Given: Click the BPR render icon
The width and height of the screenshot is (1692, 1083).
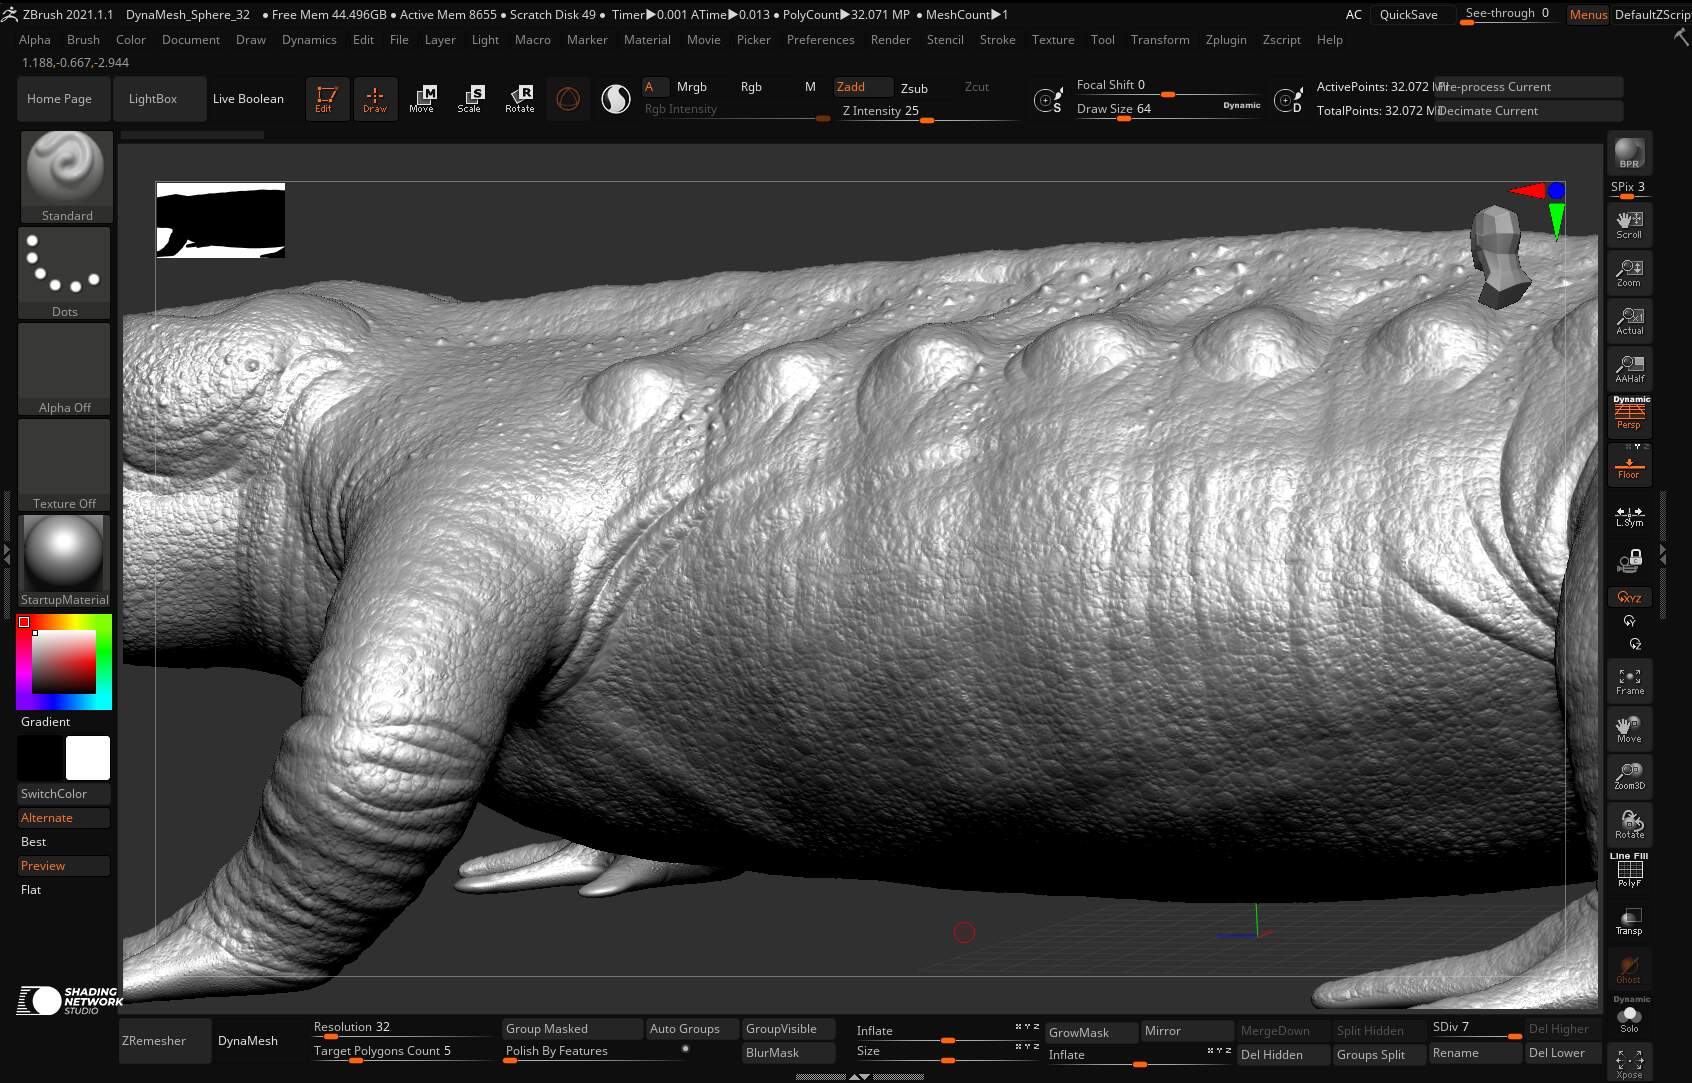Looking at the screenshot, I should coord(1629,154).
